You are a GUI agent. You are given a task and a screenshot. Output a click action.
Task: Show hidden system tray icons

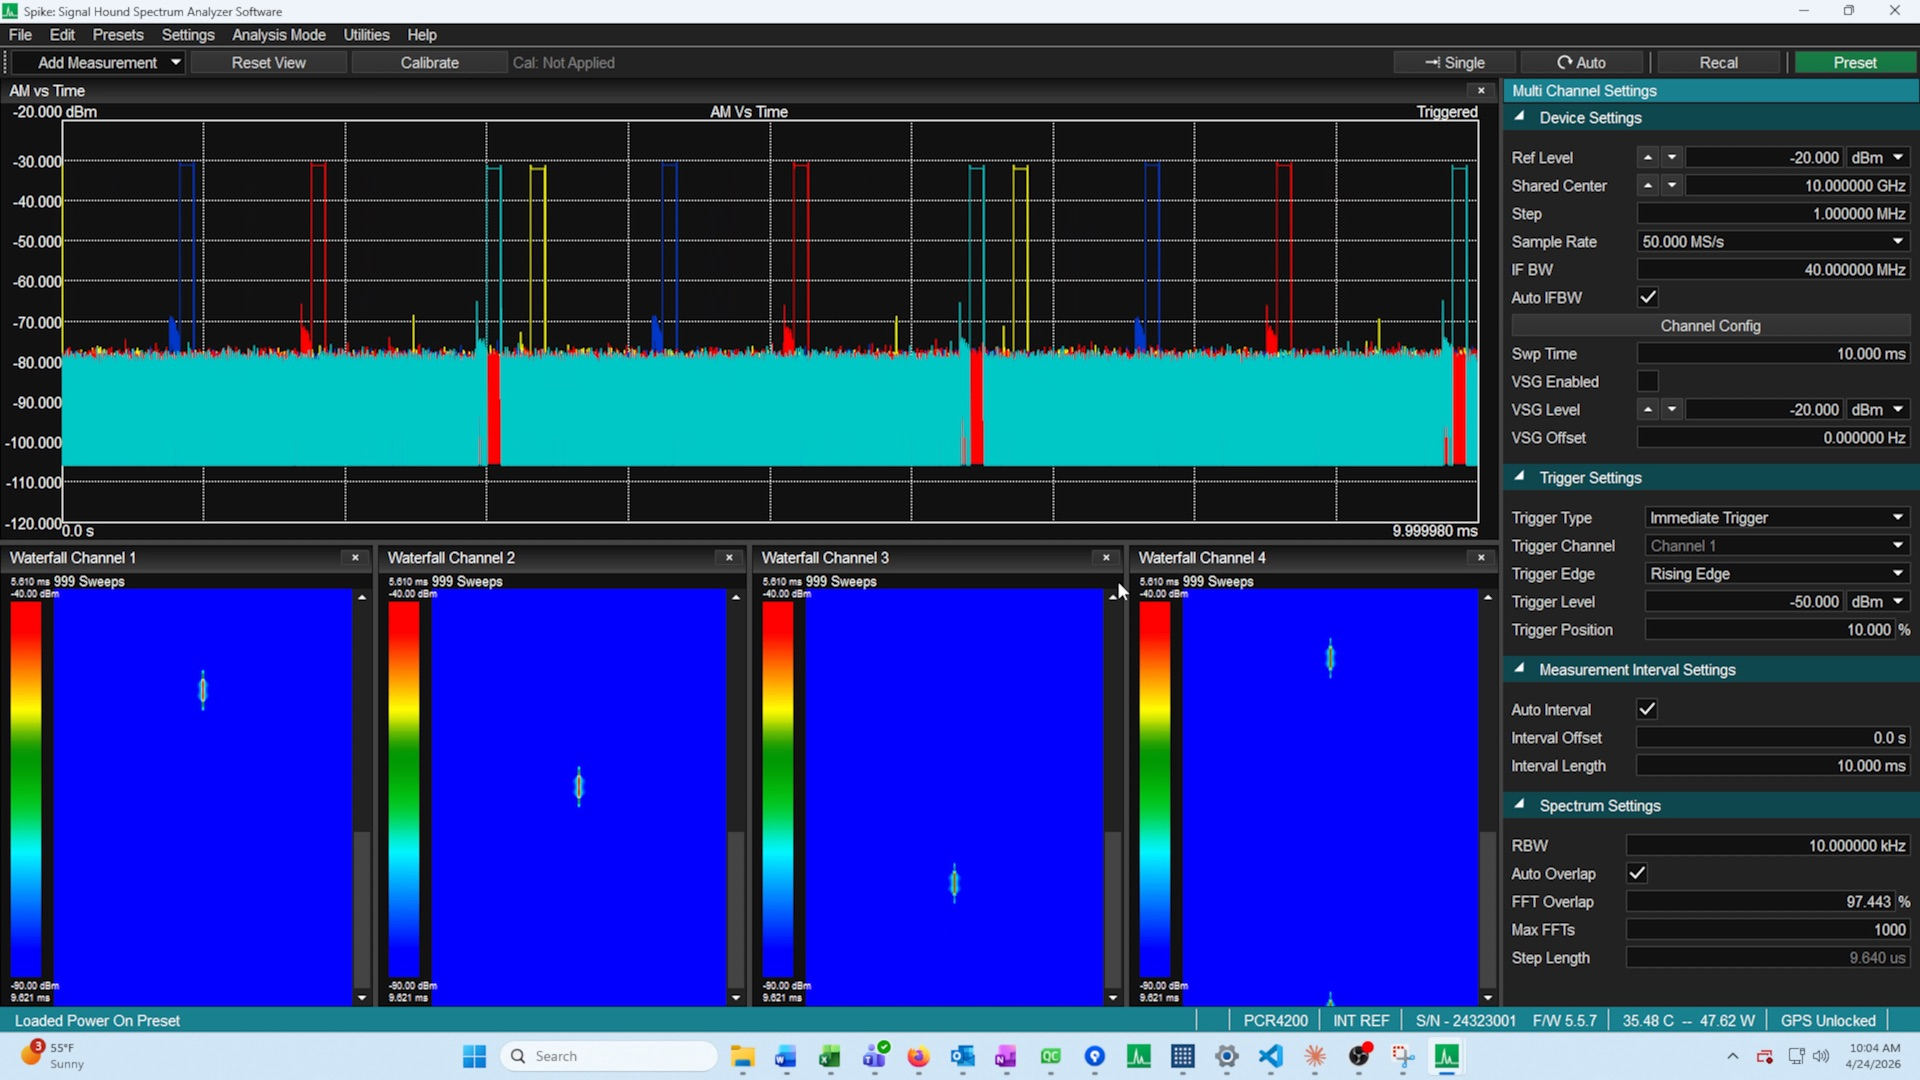pos(1732,1056)
